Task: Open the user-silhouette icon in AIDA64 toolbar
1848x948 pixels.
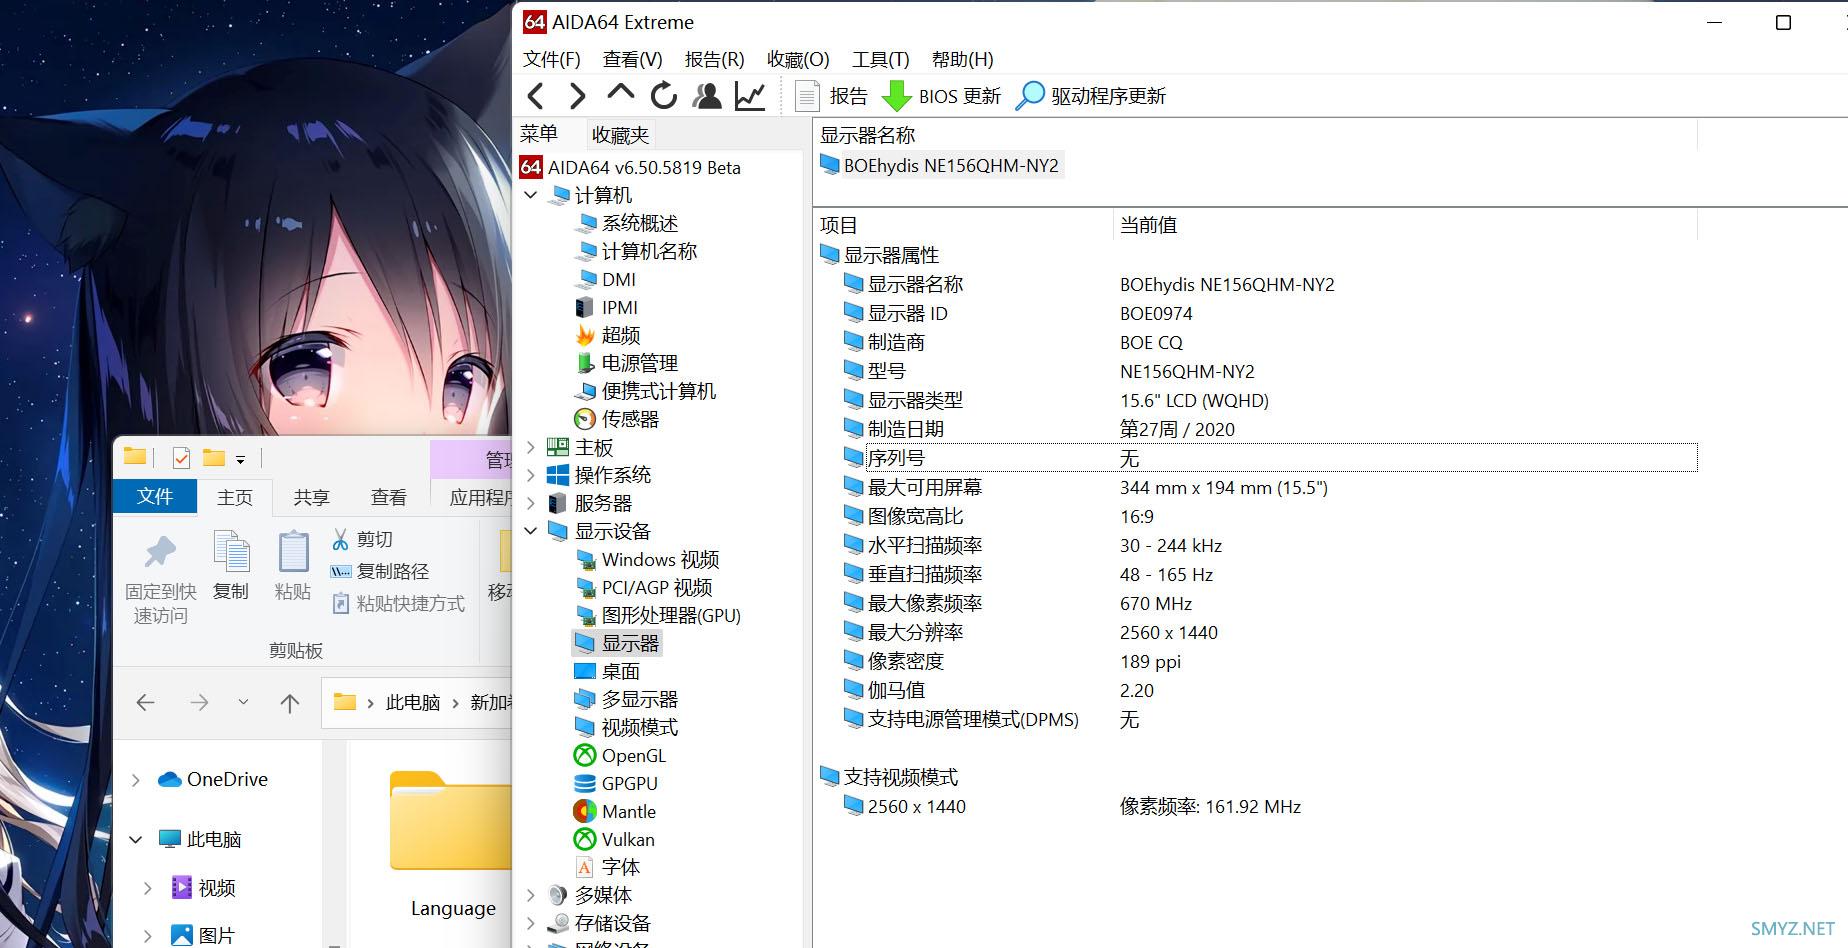Action: click(x=707, y=96)
